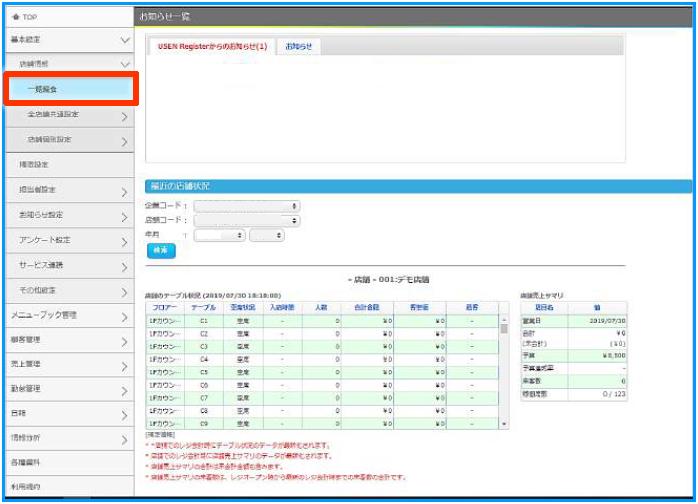698x504 pixels.
Task: Open the 一覧照会 menu item
Action: click(x=69, y=89)
